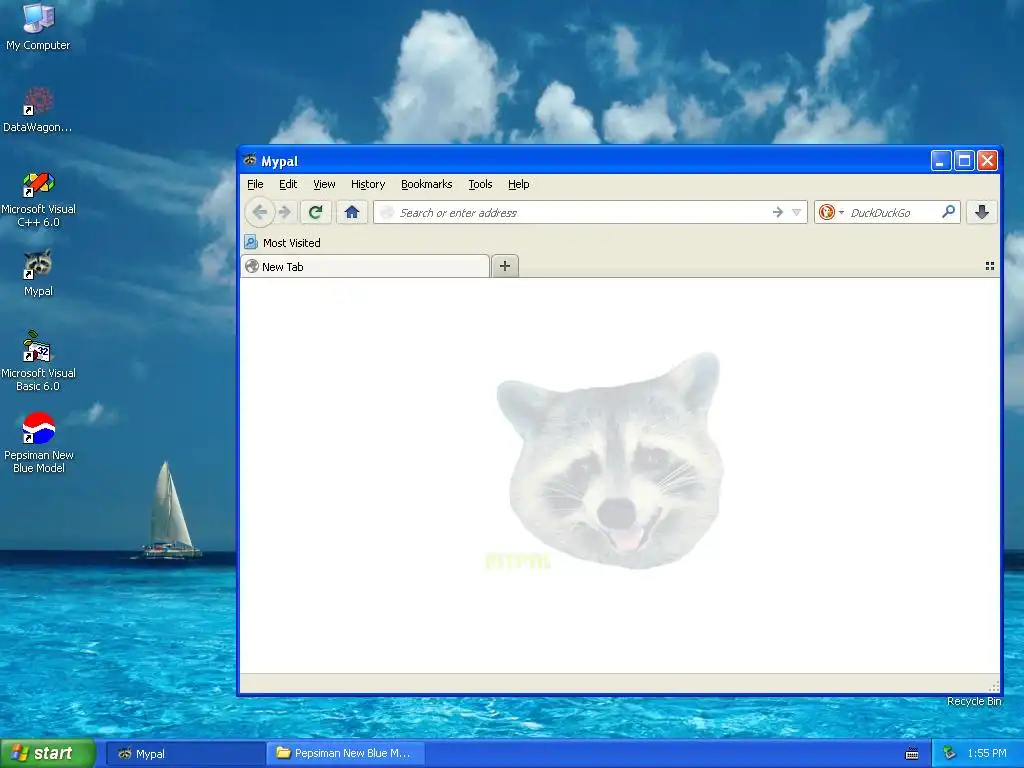Image resolution: width=1024 pixels, height=768 pixels.
Task: Open the History menu
Action: pyautogui.click(x=368, y=184)
